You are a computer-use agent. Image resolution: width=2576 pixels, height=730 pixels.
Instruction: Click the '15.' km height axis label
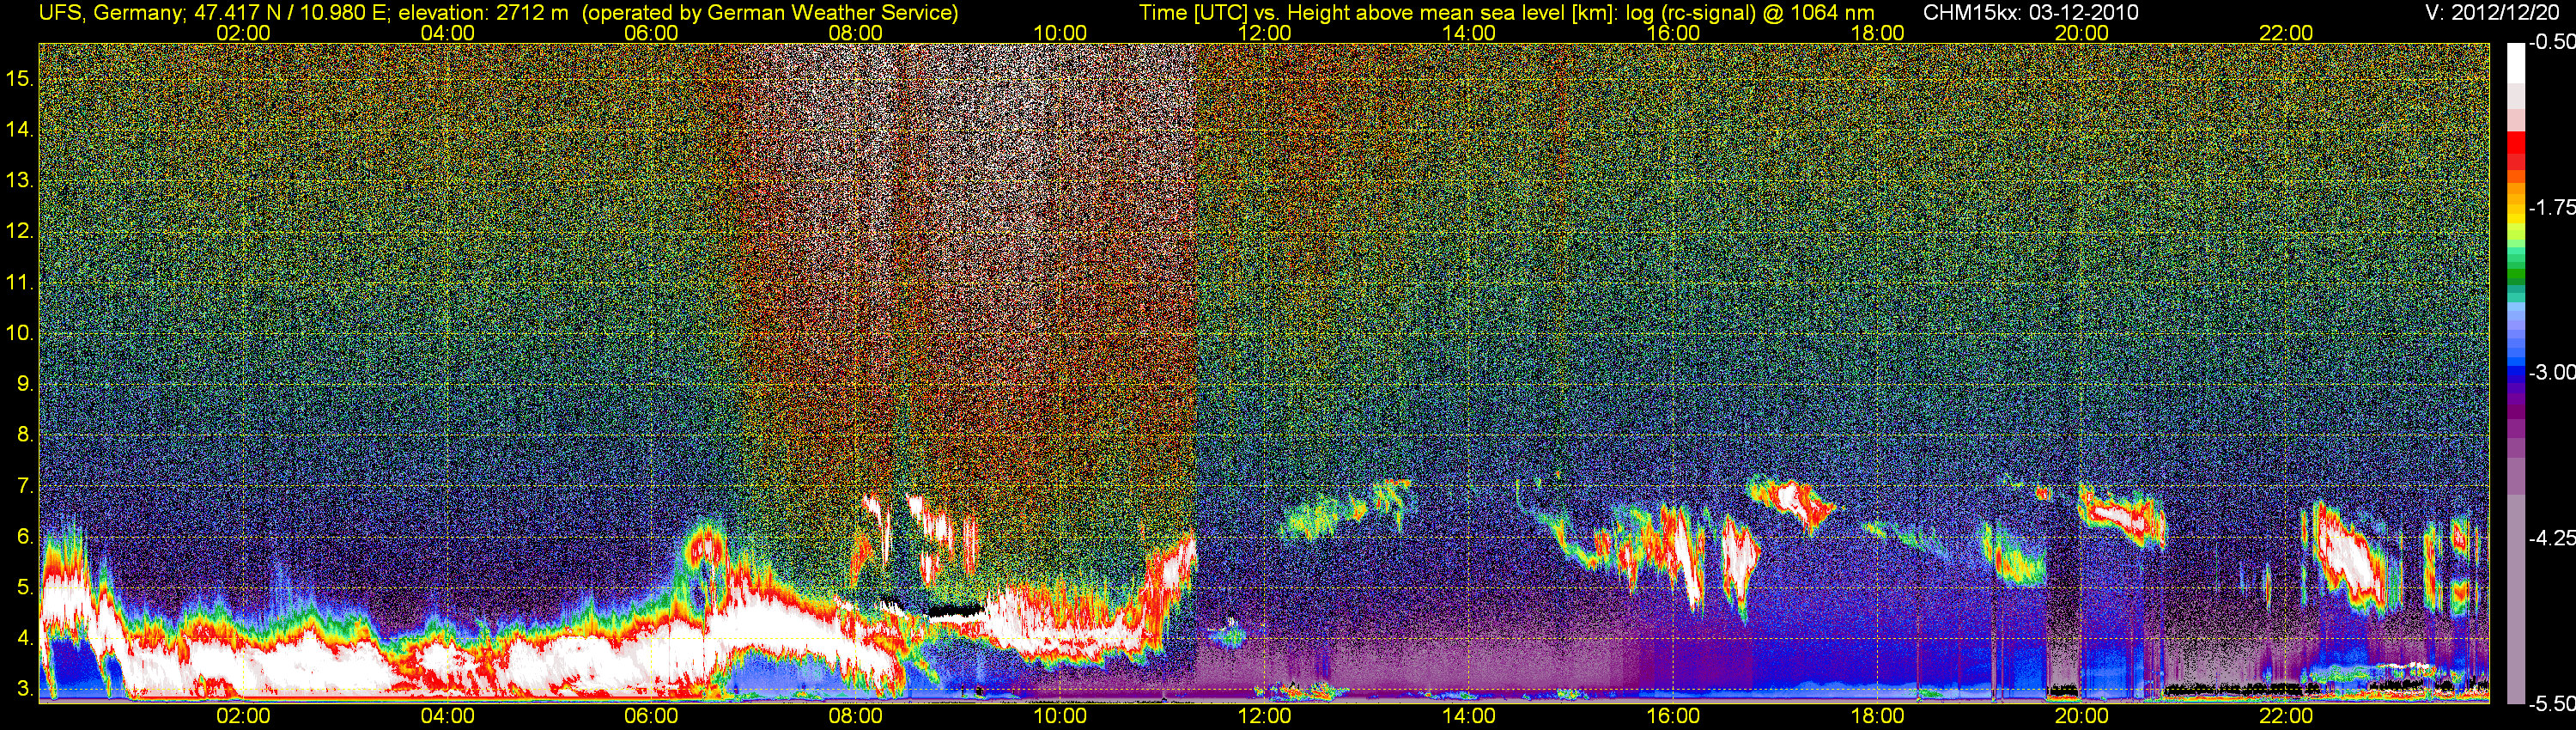(x=20, y=79)
